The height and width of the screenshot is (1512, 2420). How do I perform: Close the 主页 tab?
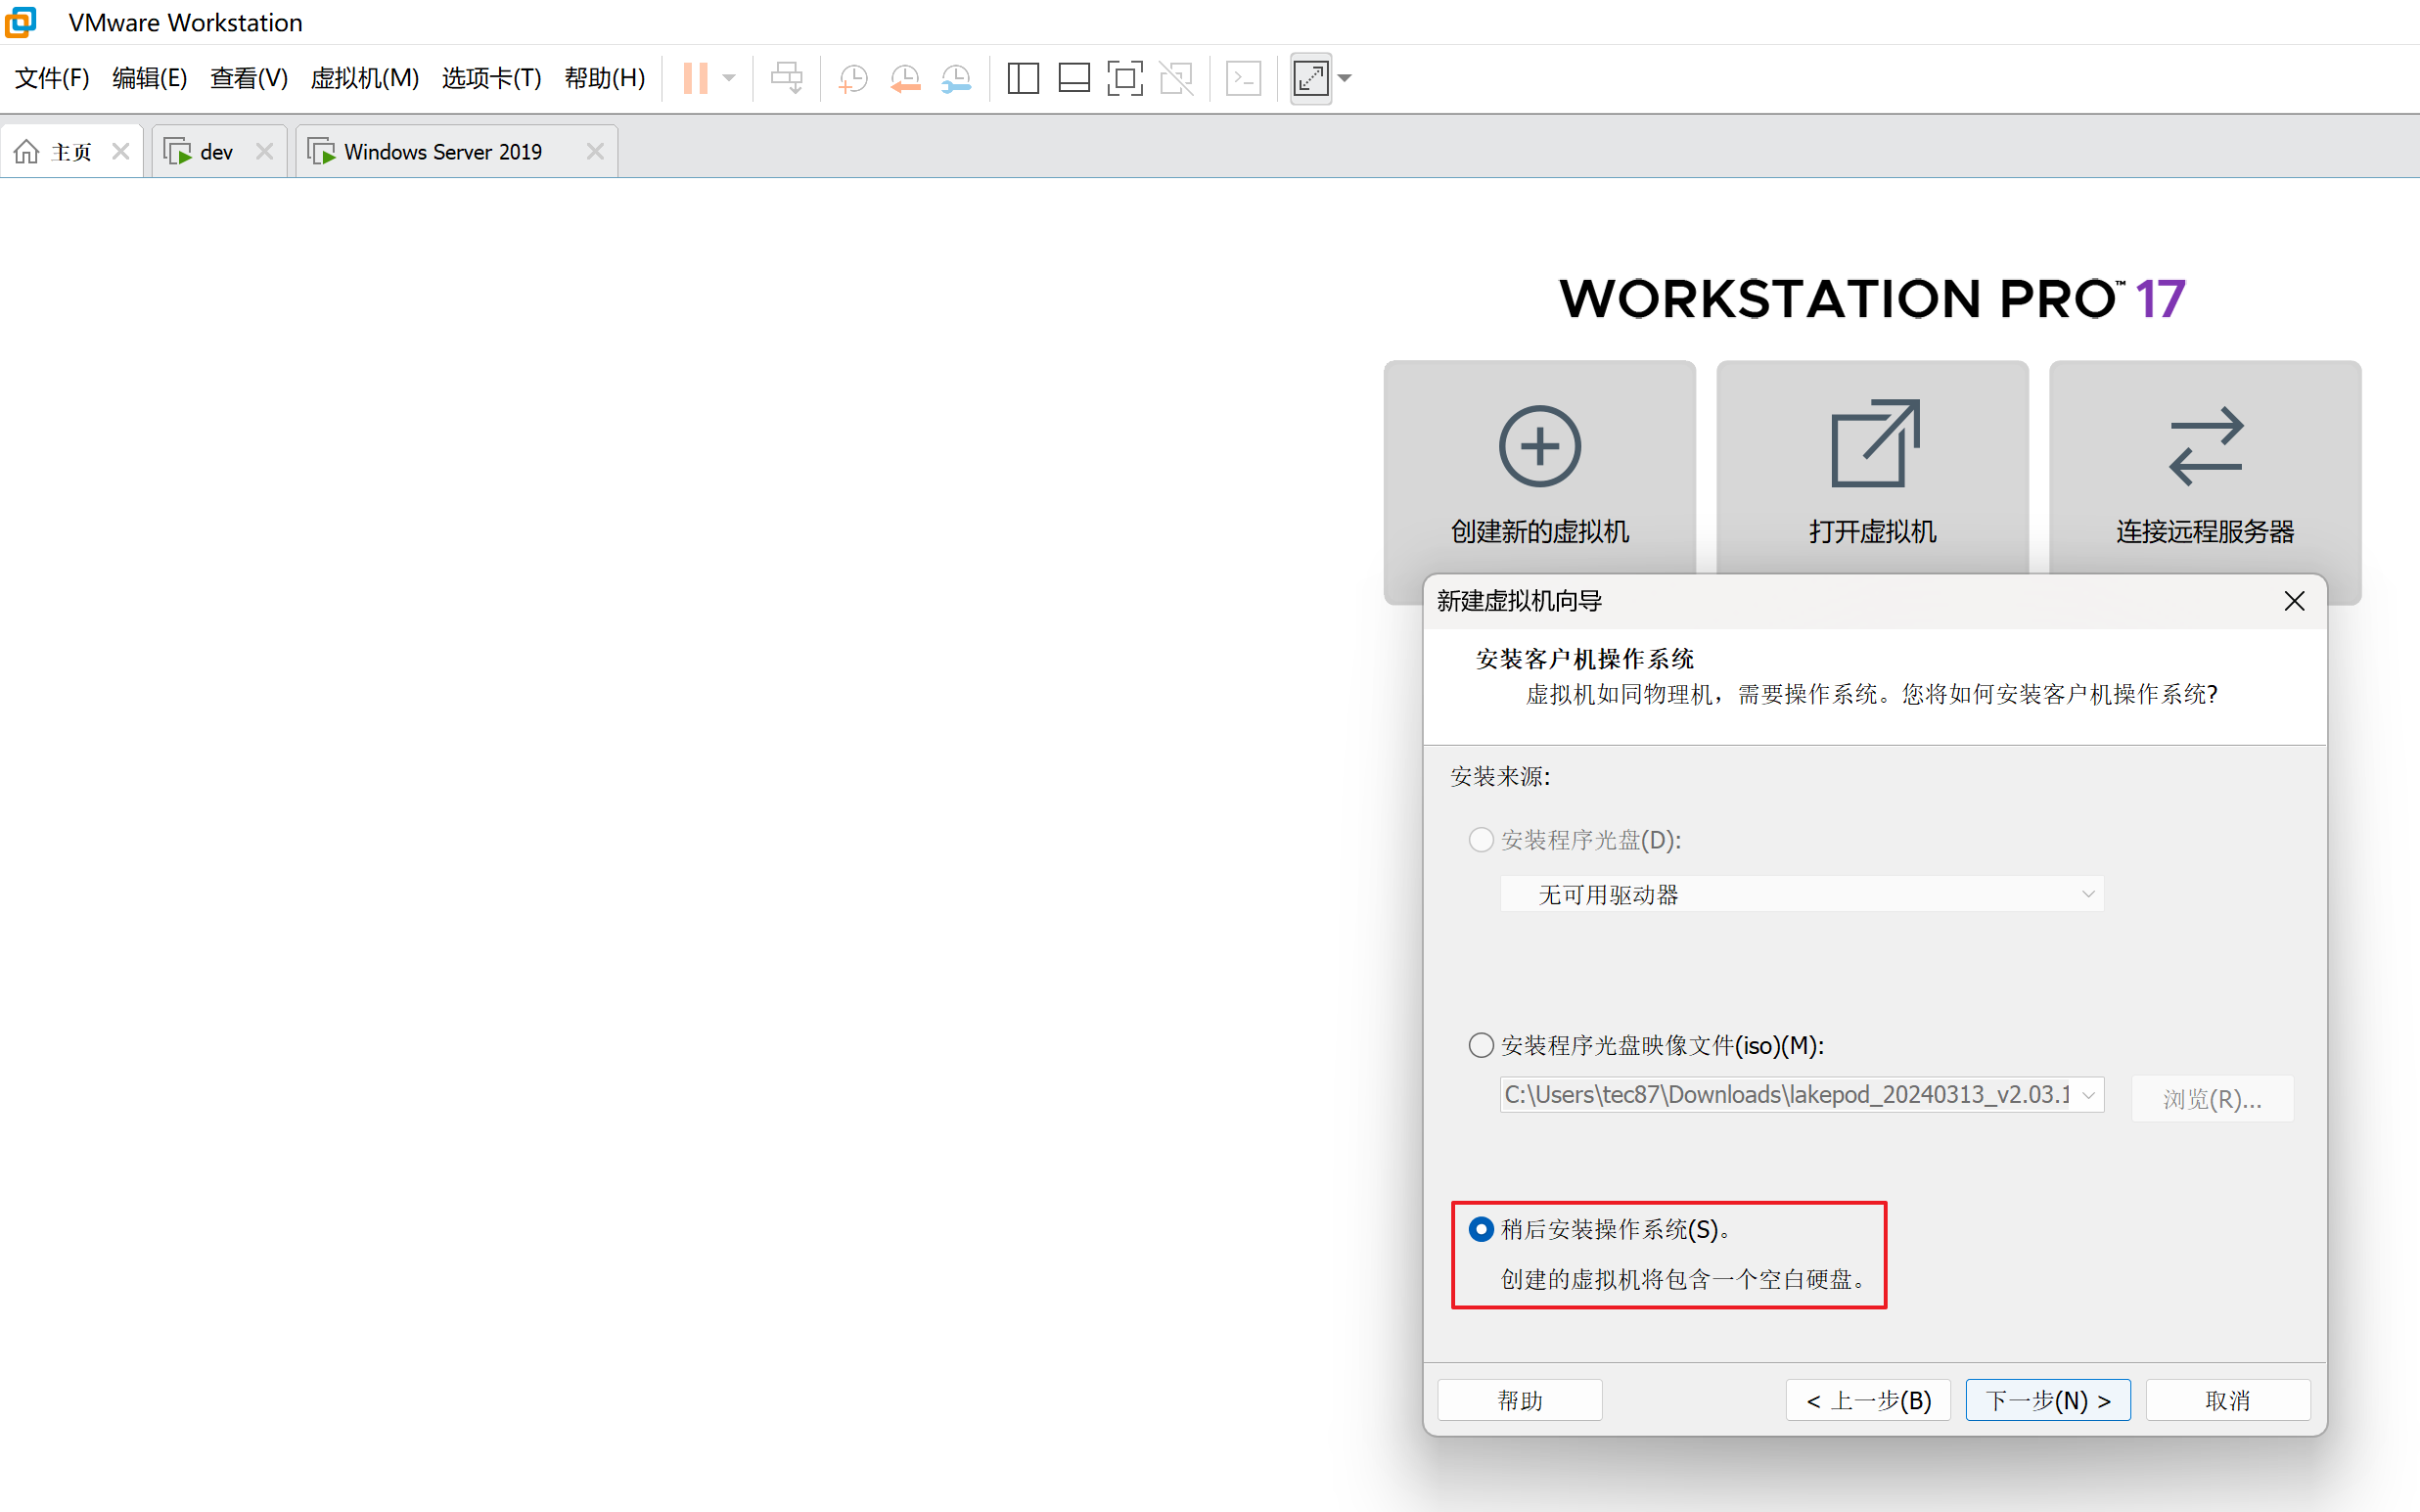click(x=121, y=151)
